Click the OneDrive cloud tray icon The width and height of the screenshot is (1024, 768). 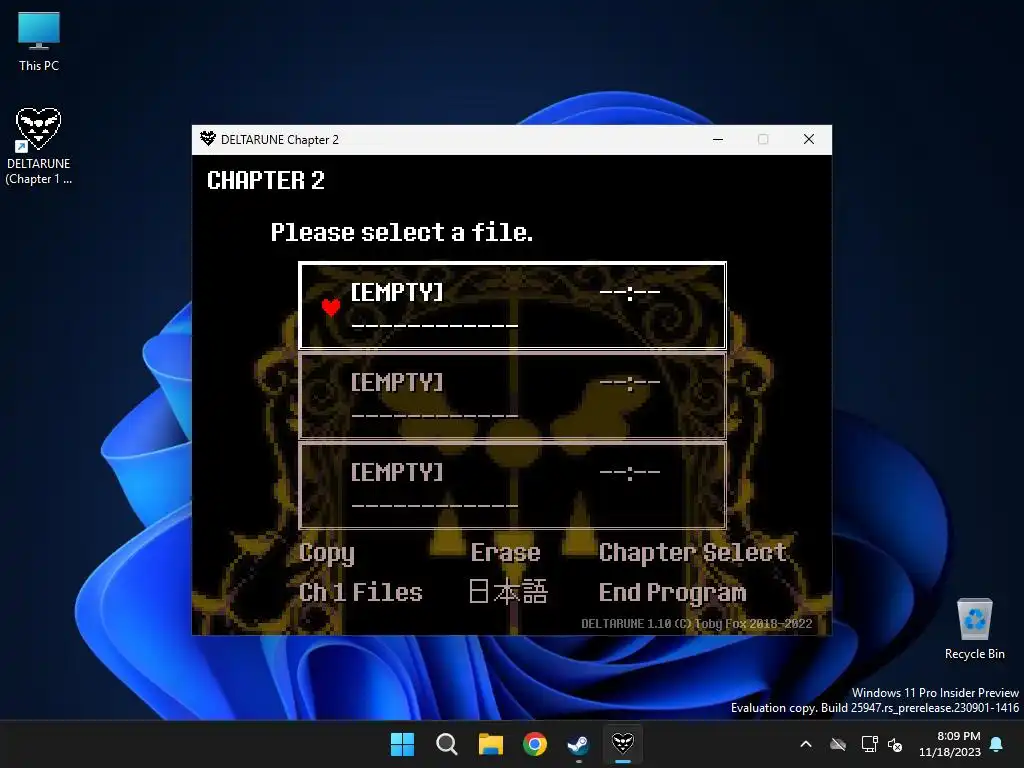point(838,744)
